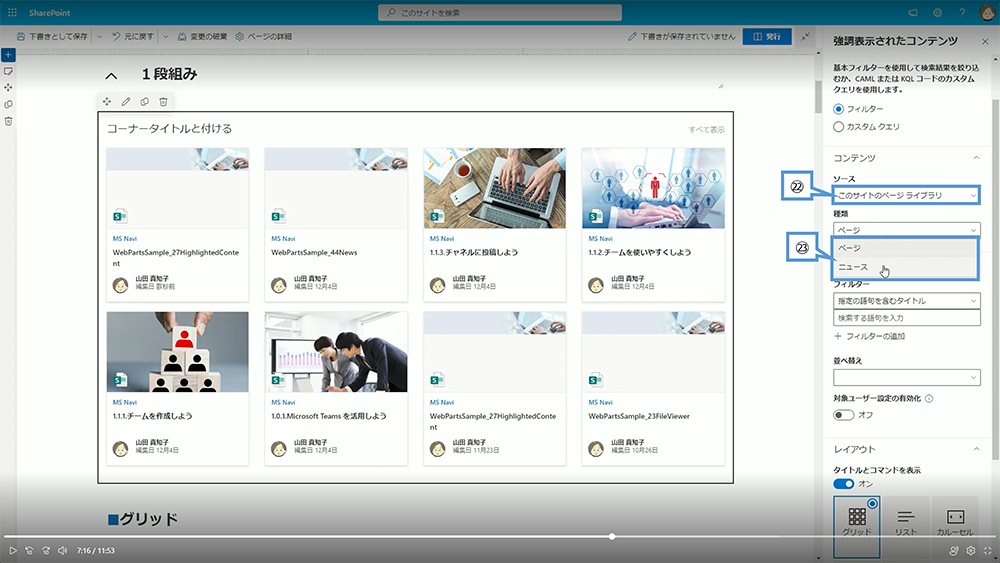1000x563 pixels.
Task: Click the WebPartsSample_44News card title
Action: coord(314,252)
